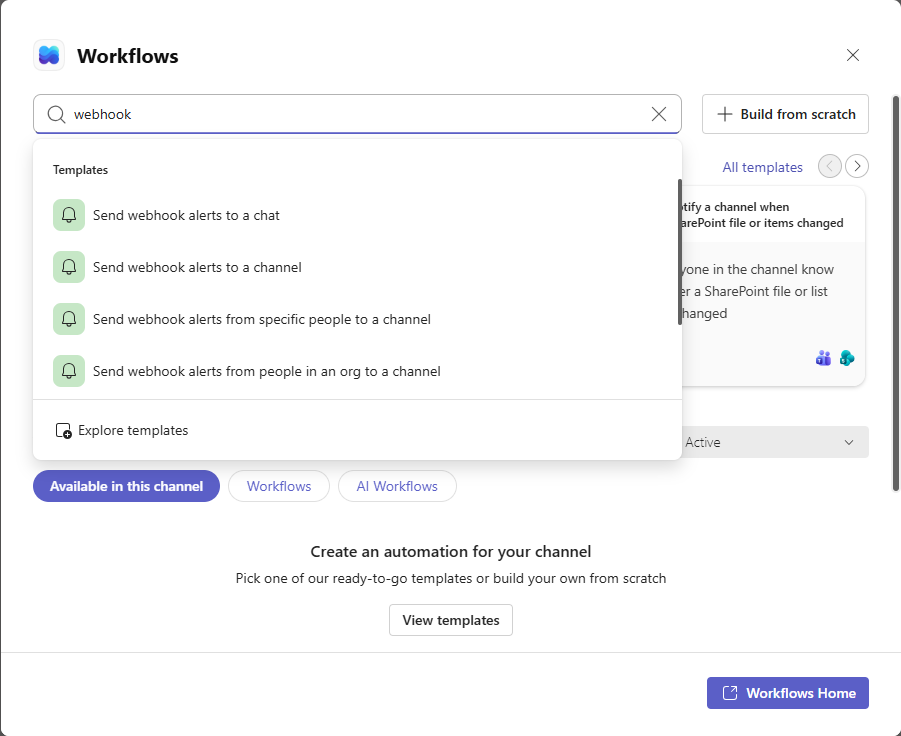Image resolution: width=901 pixels, height=736 pixels.
Task: Click the search results dropdown scrollbar
Action: 680,252
